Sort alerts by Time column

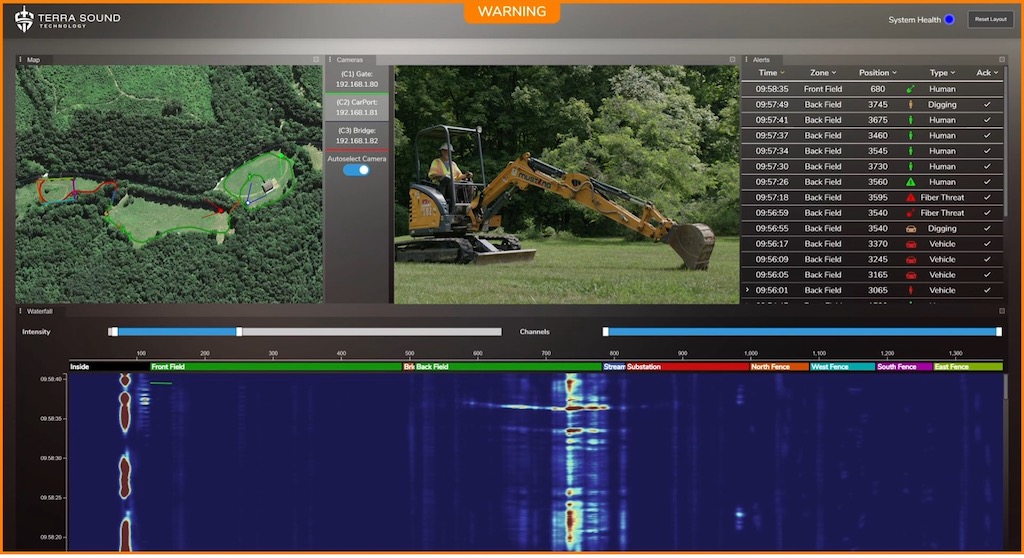click(x=771, y=73)
